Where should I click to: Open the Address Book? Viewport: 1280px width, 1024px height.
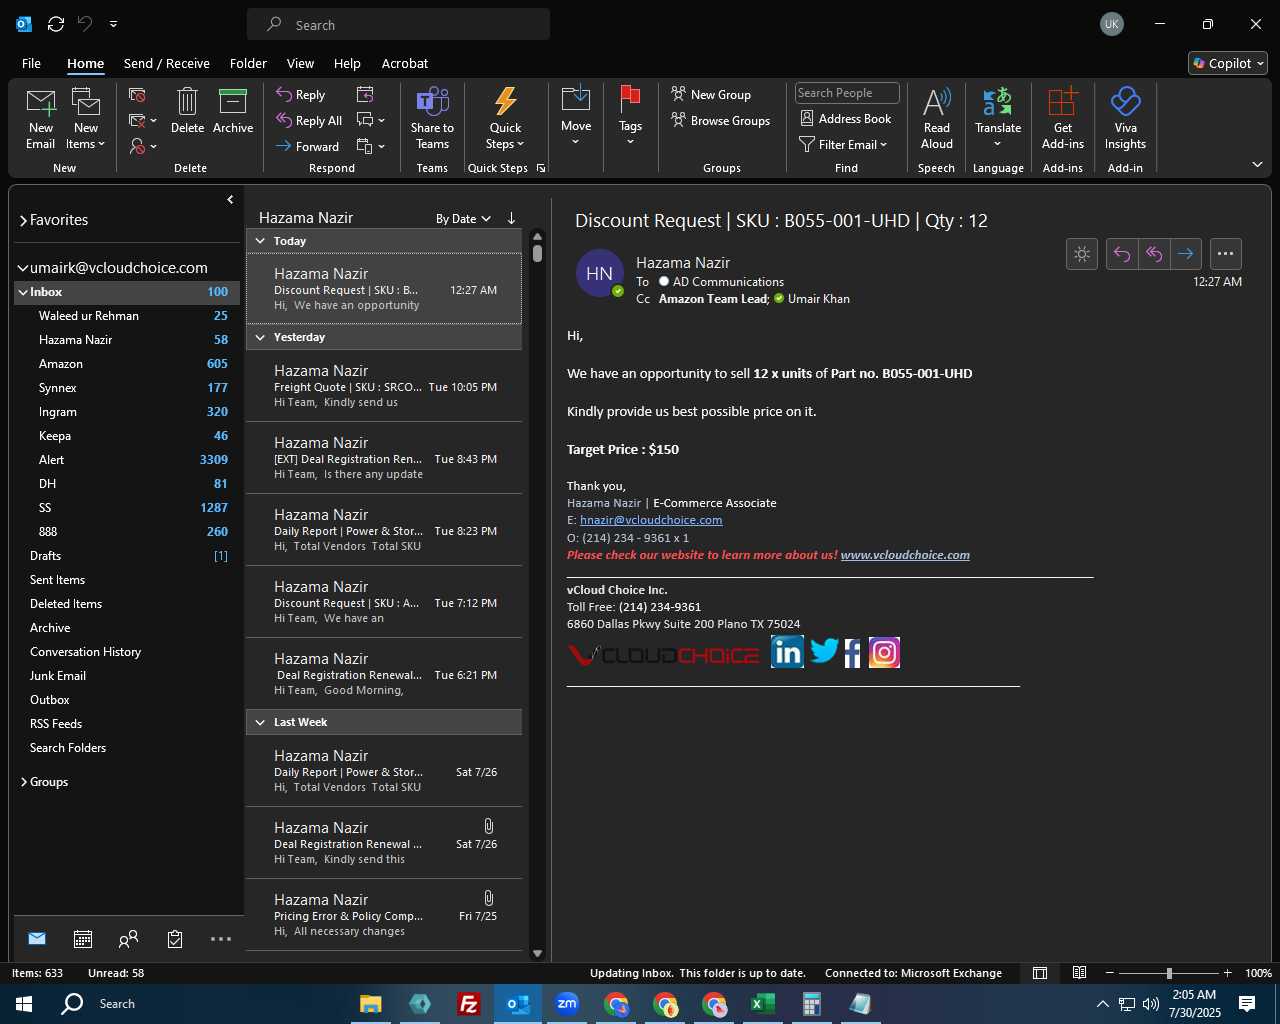846,119
